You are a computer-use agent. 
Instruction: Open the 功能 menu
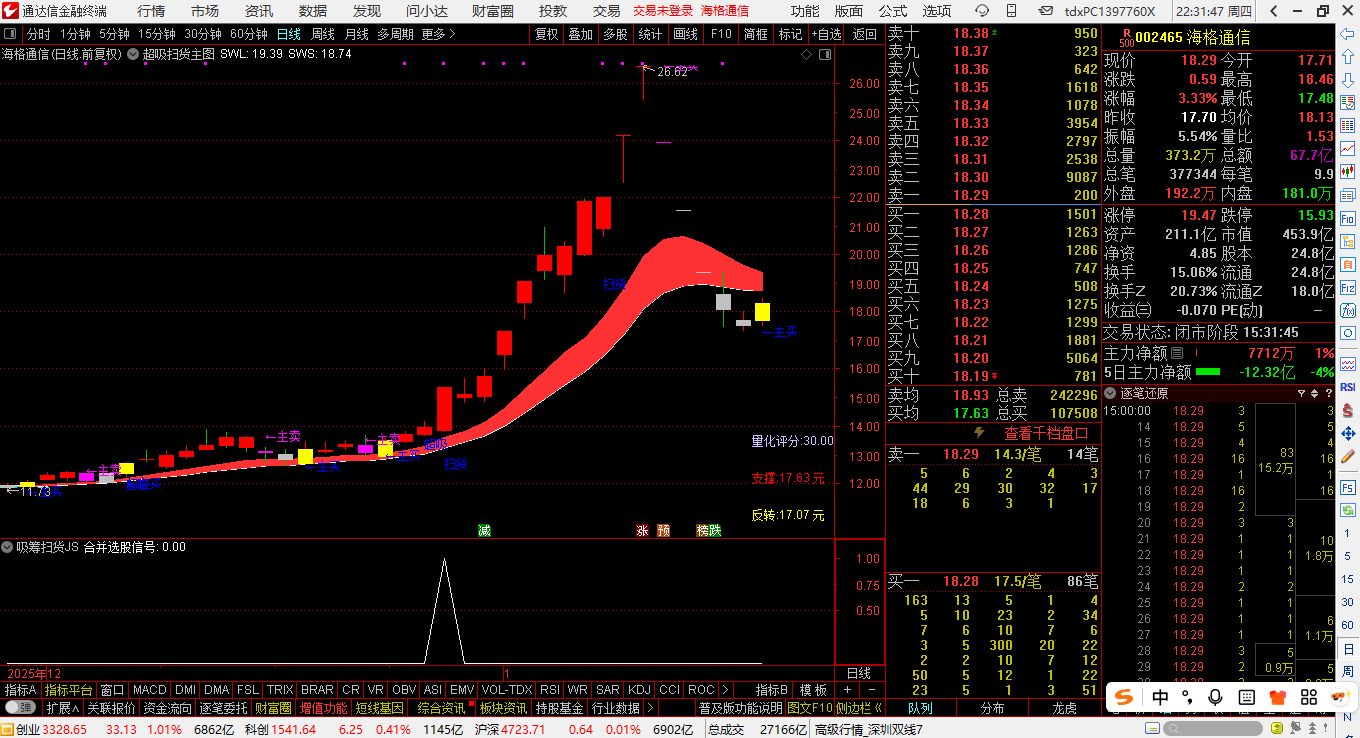(805, 11)
